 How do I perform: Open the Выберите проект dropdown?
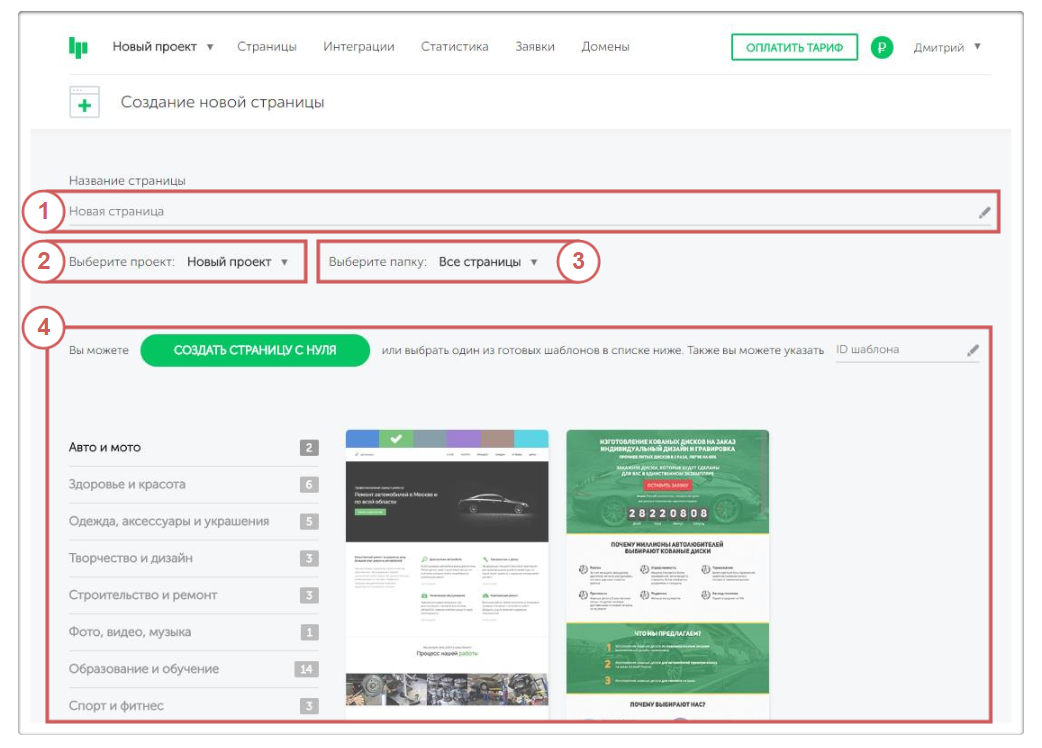tap(238, 262)
